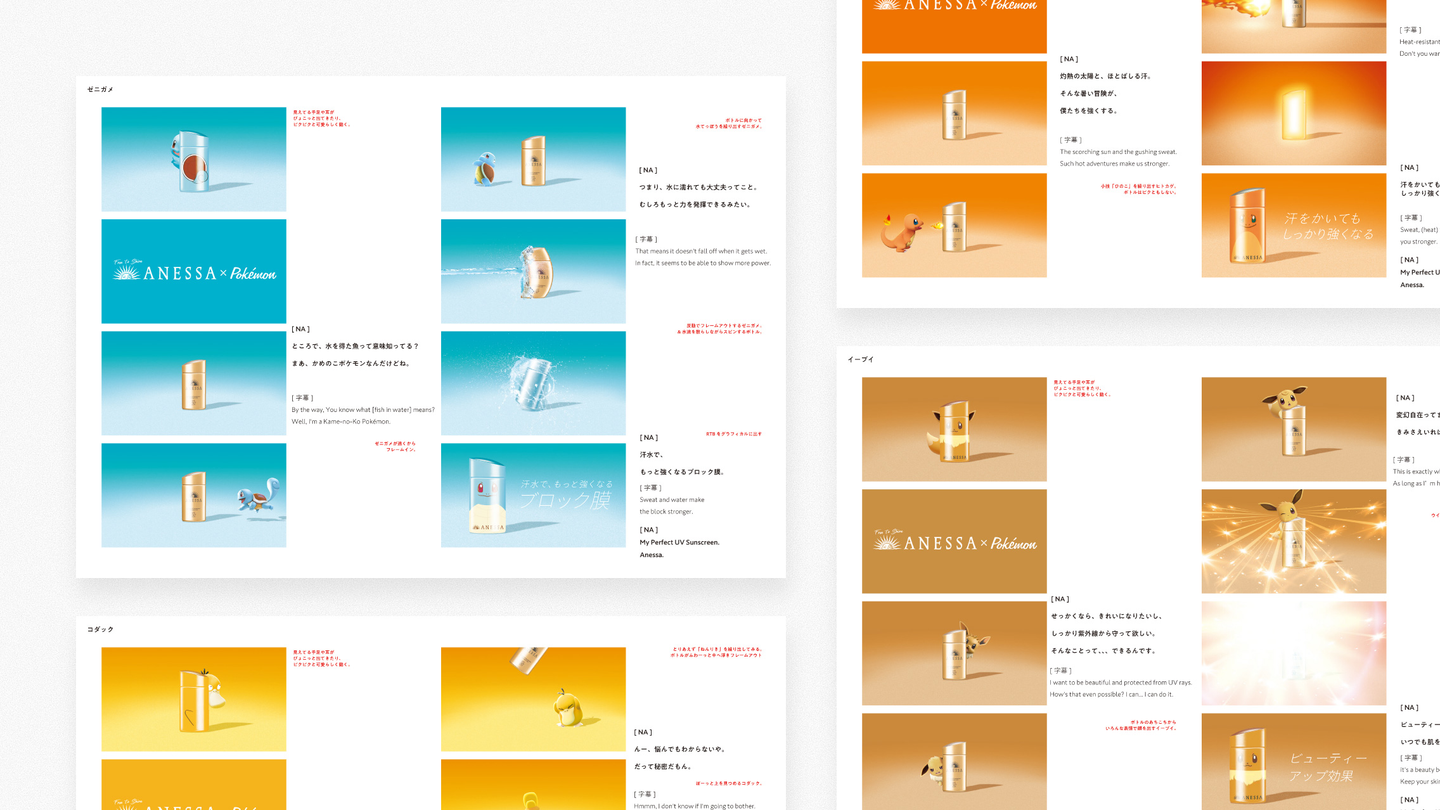The image size is (1440, 810).
Task: Select the line せっかくなら、きれいになりたいし、
Action: 1107,616
